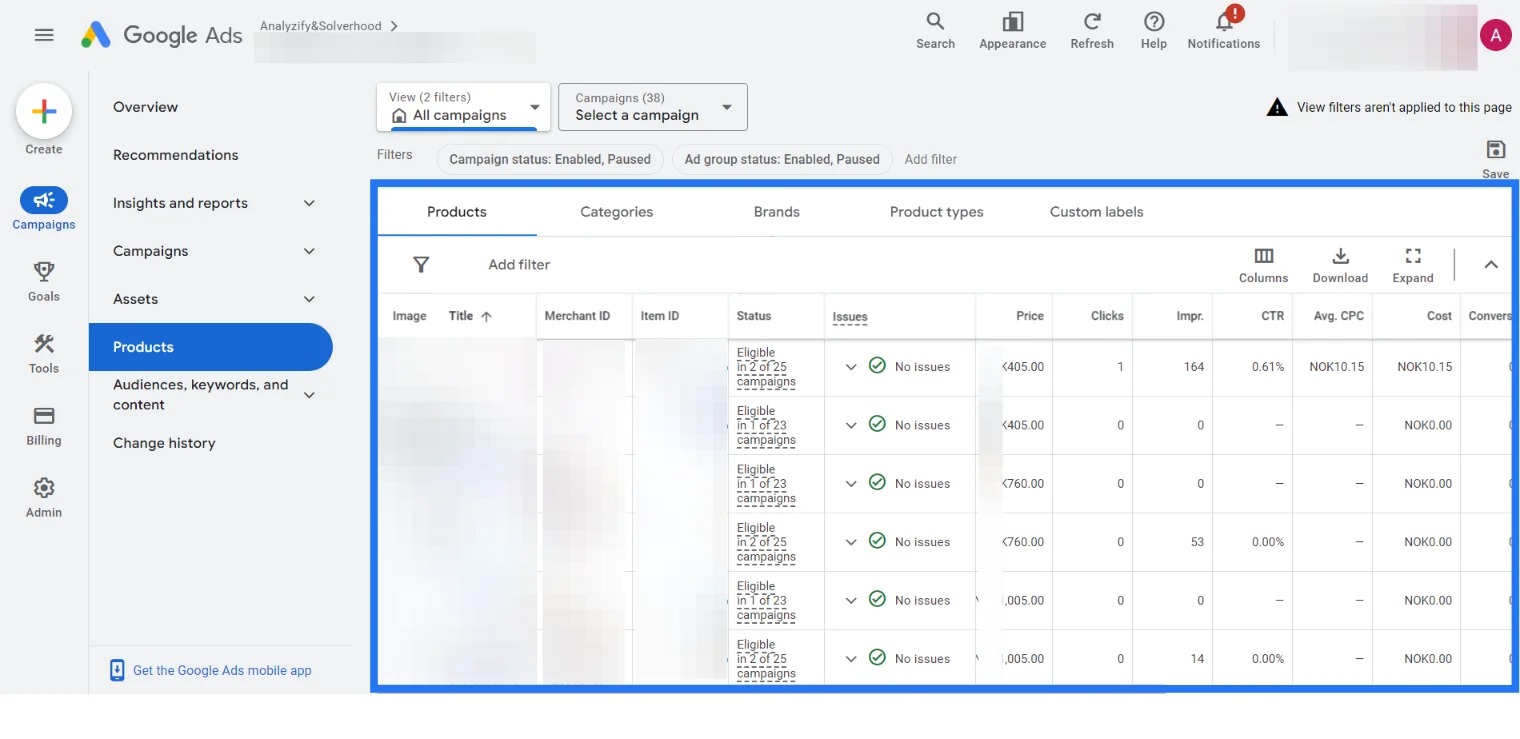Expand Audiences, keywords, and content
Viewport: 1520px width, 739px height.
click(309, 395)
